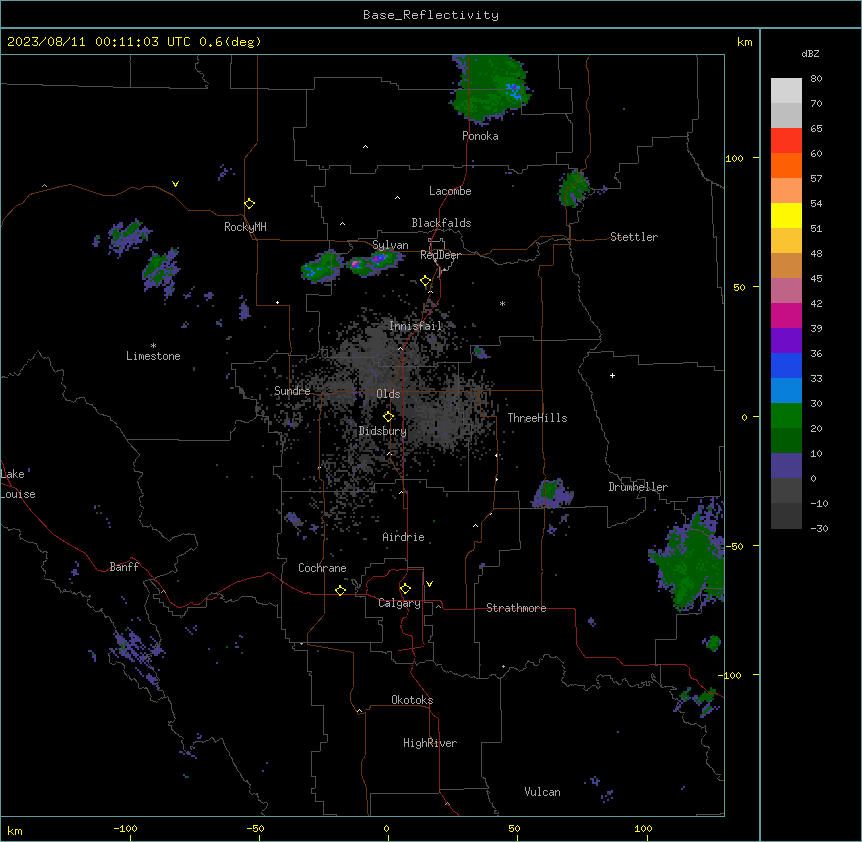
Task: Click the yellow V marker northwest of RockyMH
Action: coord(175,184)
